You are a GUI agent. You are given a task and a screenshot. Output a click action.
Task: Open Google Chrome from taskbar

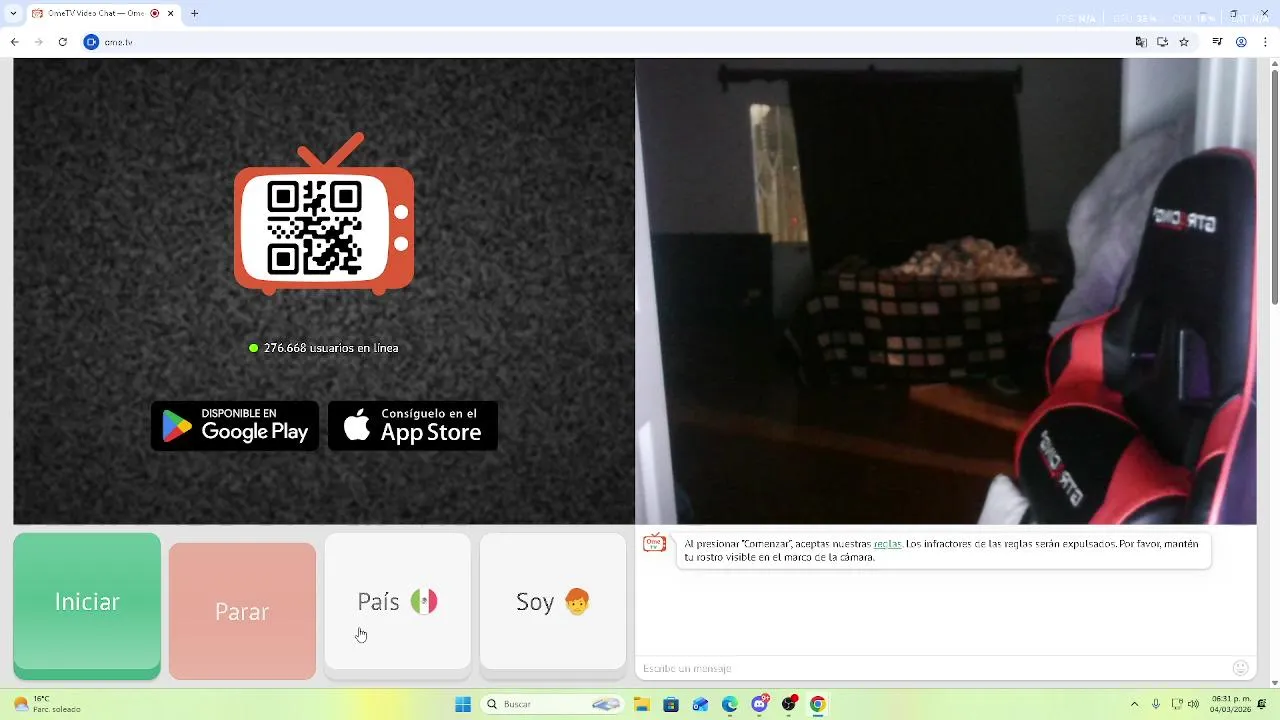(x=818, y=704)
